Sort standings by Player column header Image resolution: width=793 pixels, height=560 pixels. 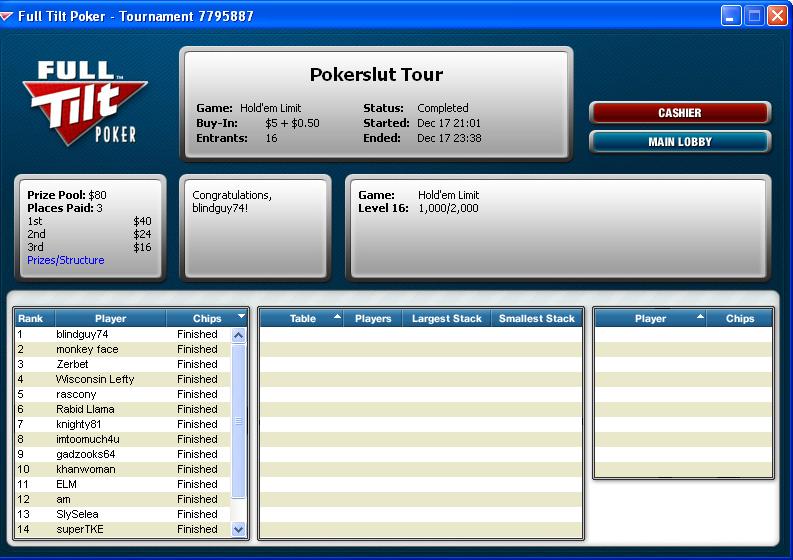pyautogui.click(x=110, y=318)
